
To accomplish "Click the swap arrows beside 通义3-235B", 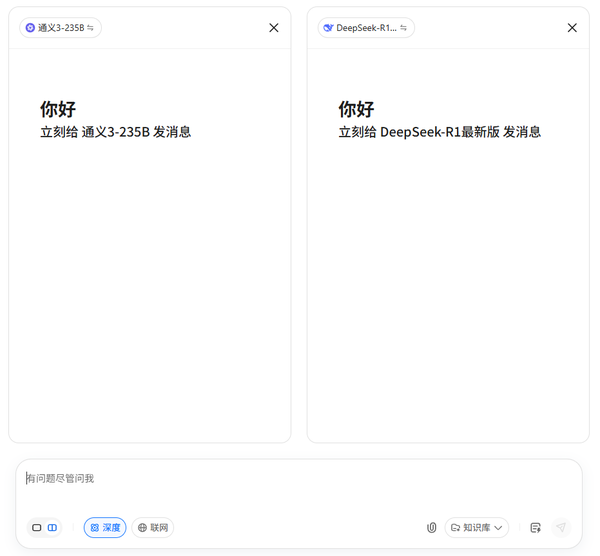I will click(91, 28).
